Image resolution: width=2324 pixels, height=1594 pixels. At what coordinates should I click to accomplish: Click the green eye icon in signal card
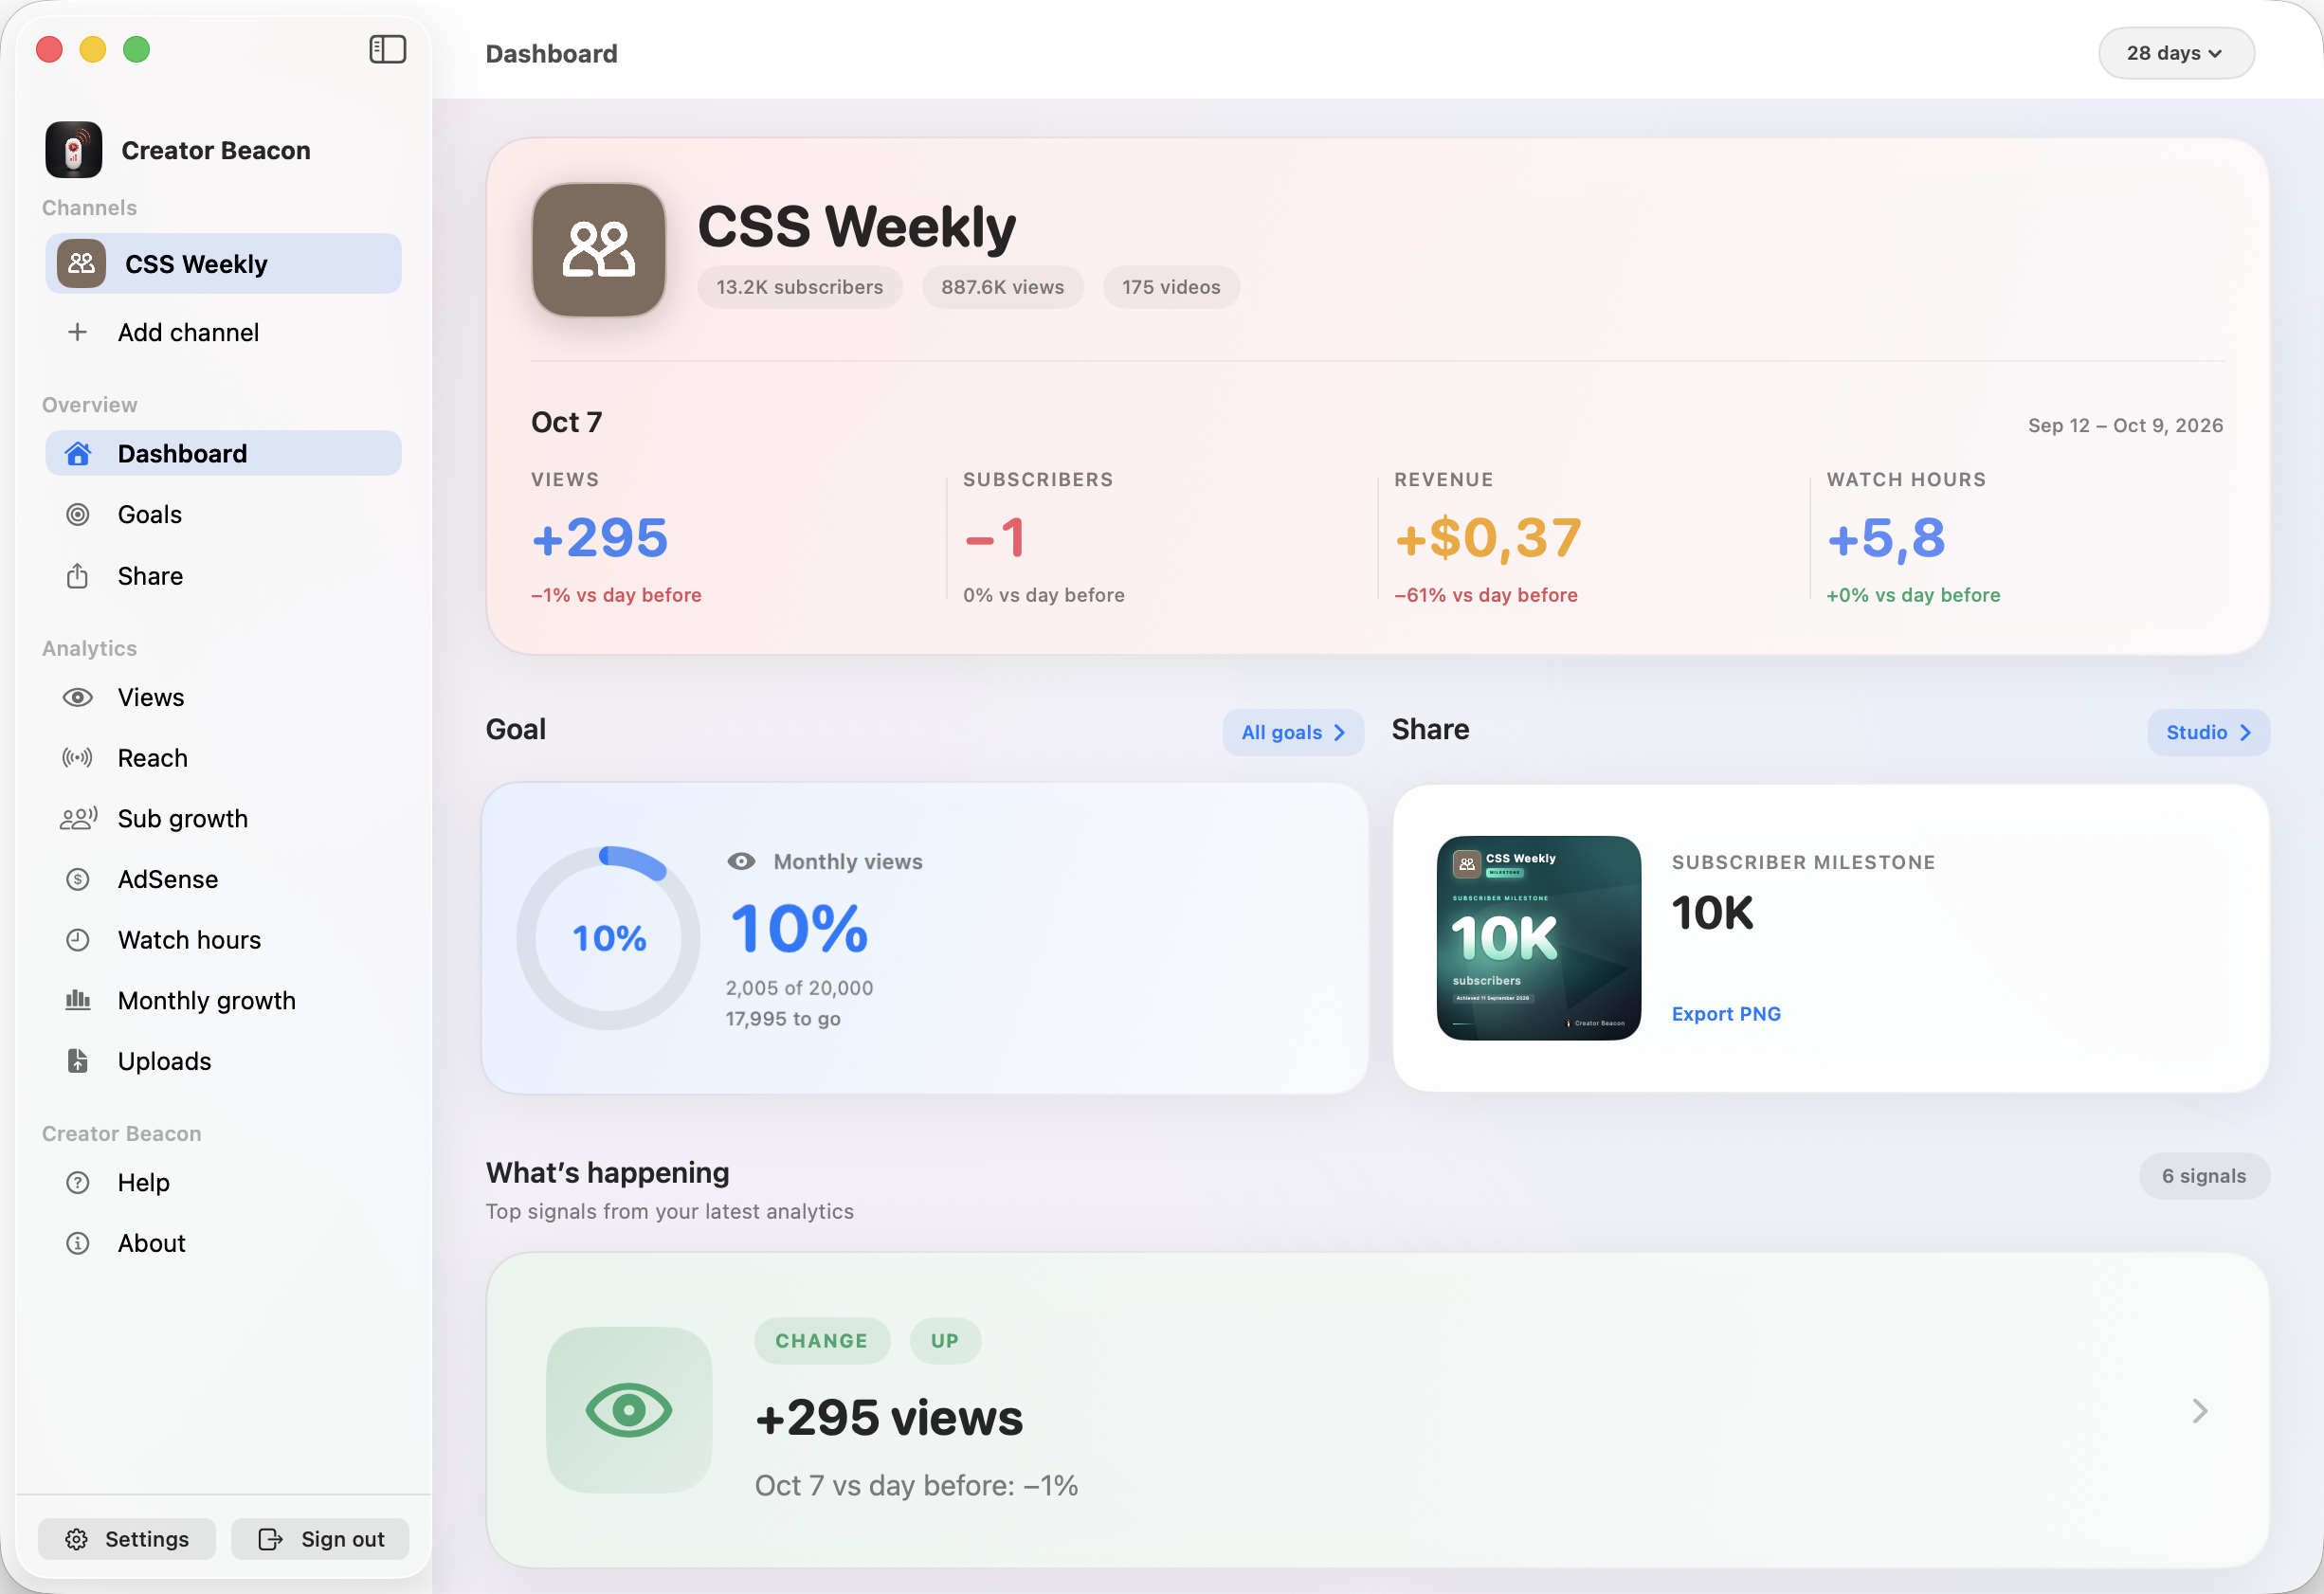(x=629, y=1410)
